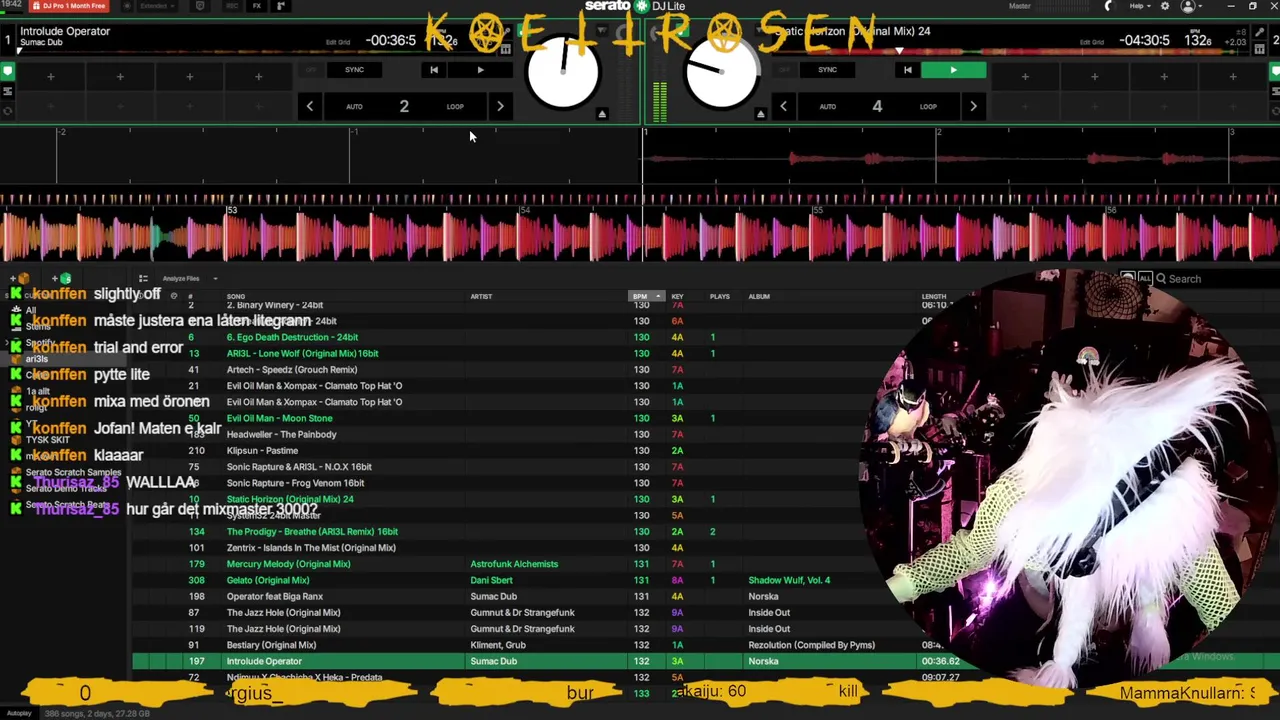Jump to start on left deck
Screen dimensions: 1280x720
(433, 70)
